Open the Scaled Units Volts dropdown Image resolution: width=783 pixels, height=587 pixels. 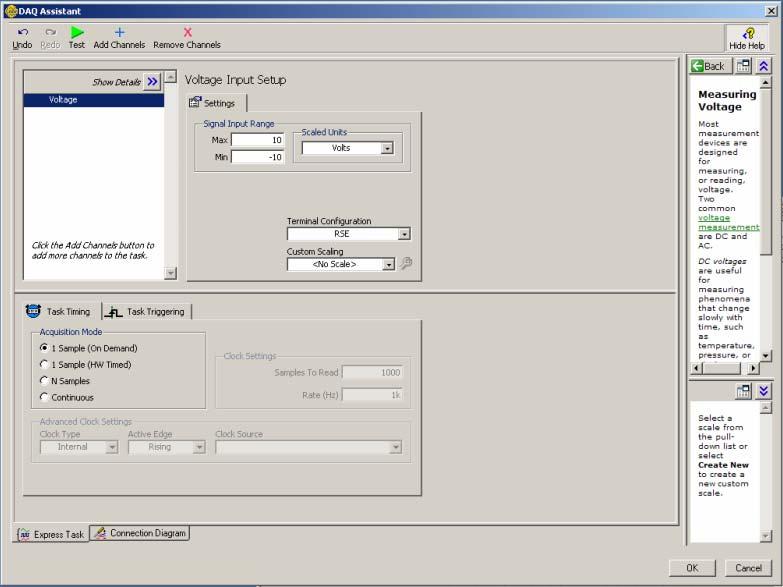(387, 148)
